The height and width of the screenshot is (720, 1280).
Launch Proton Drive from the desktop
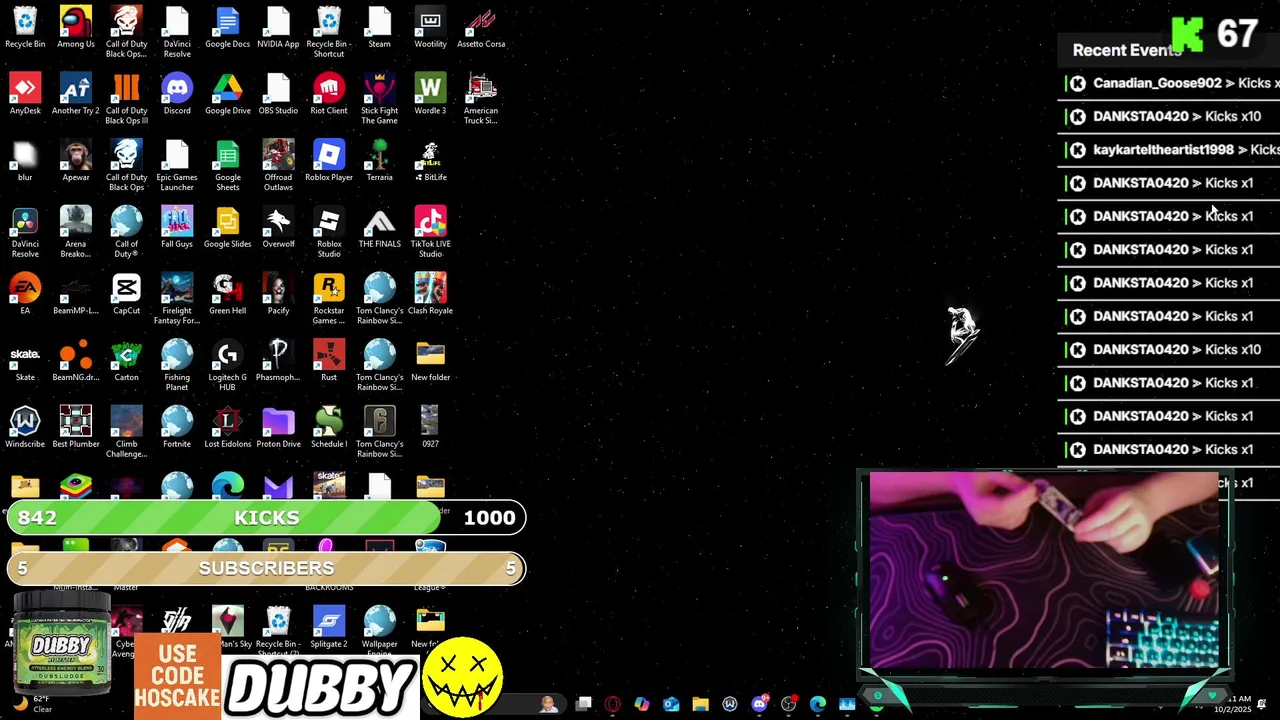tap(278, 428)
